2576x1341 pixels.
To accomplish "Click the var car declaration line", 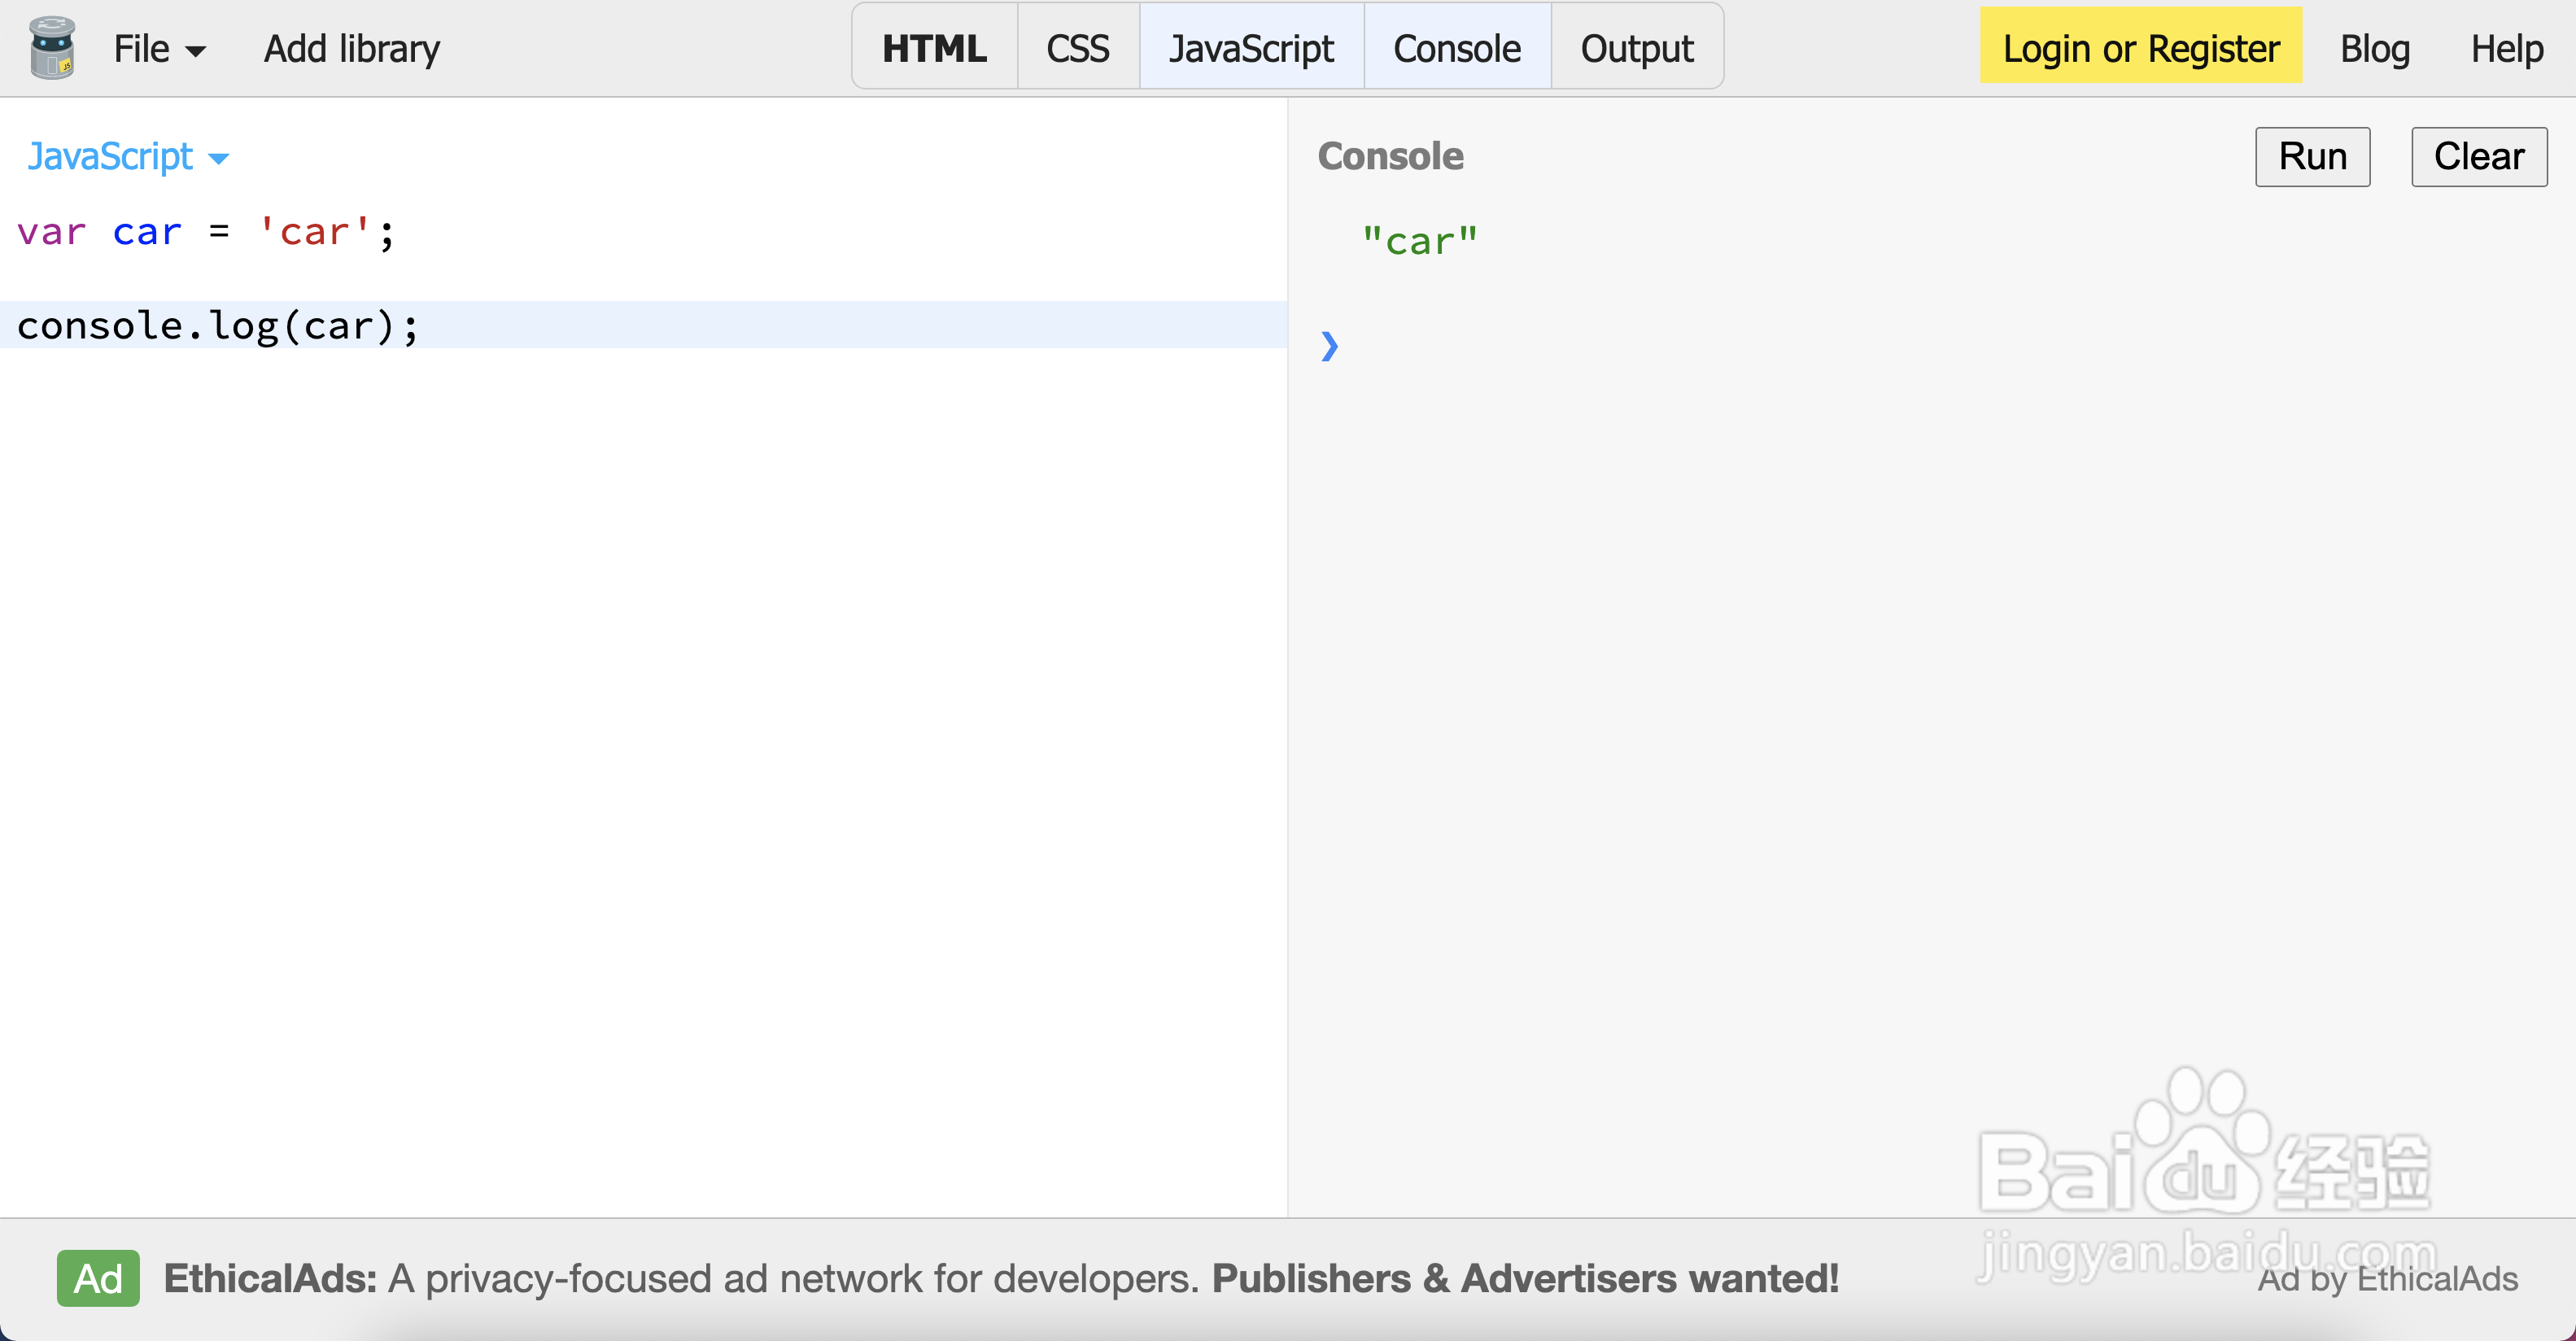I will 205,232.
